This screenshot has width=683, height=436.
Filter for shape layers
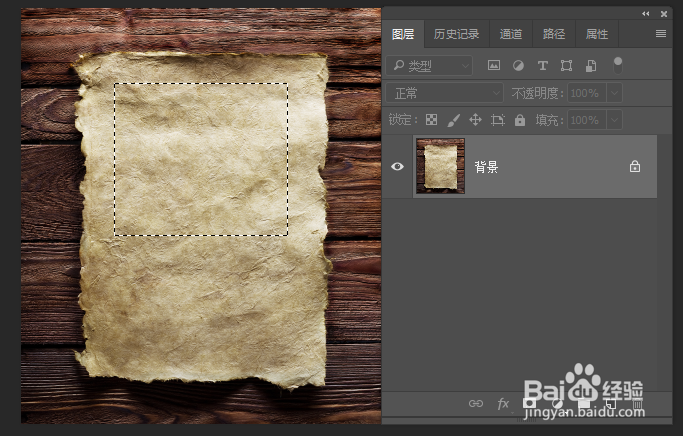566,65
